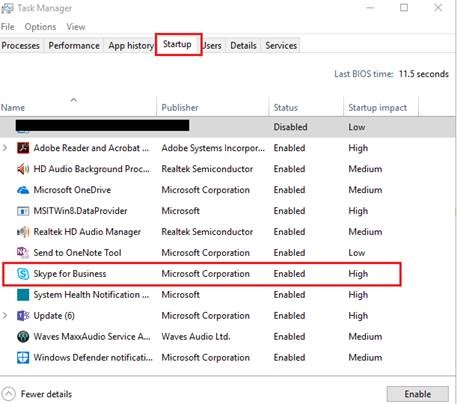Click the MSITWin8.DataProvider icon
The width and height of the screenshot is (457, 404).
click(x=23, y=211)
